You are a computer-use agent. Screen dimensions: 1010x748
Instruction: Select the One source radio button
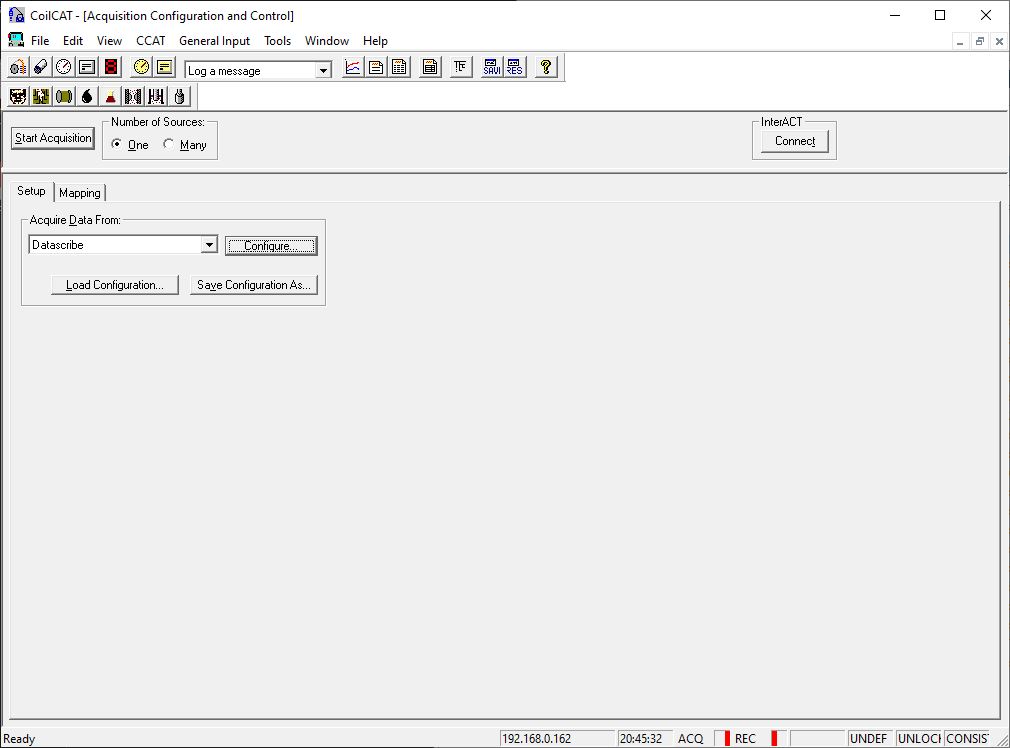tap(117, 145)
